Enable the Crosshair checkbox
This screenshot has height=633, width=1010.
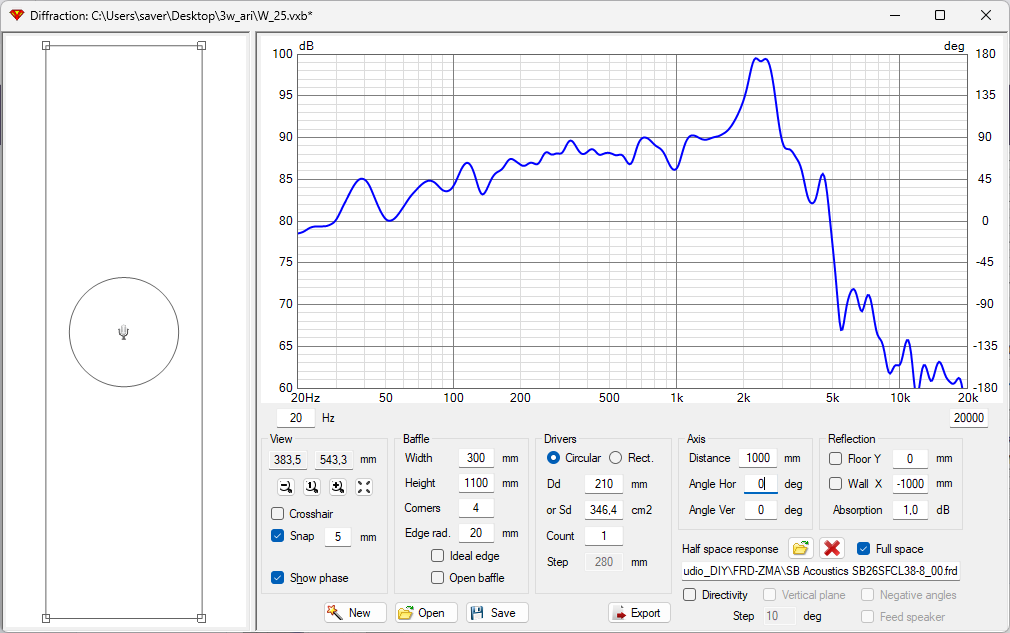[278, 514]
